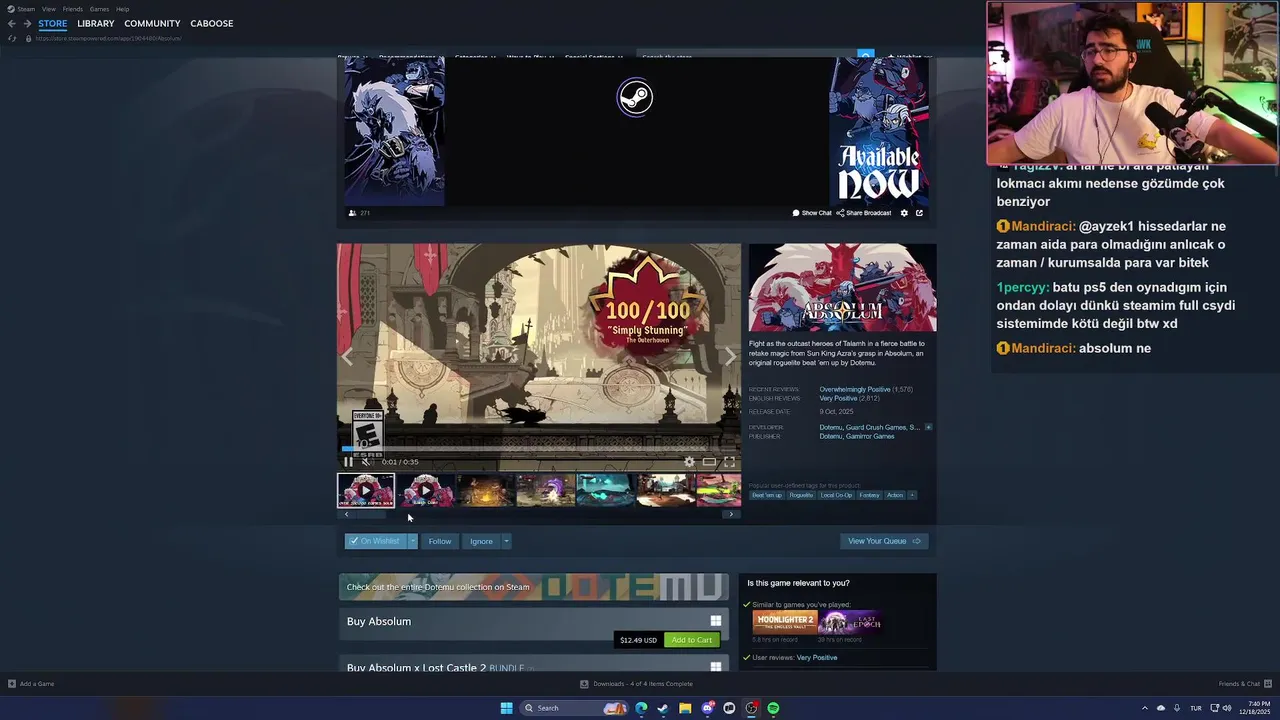This screenshot has width=1280, height=720.
Task: Unmute the trailer audio
Action: [x=366, y=462]
